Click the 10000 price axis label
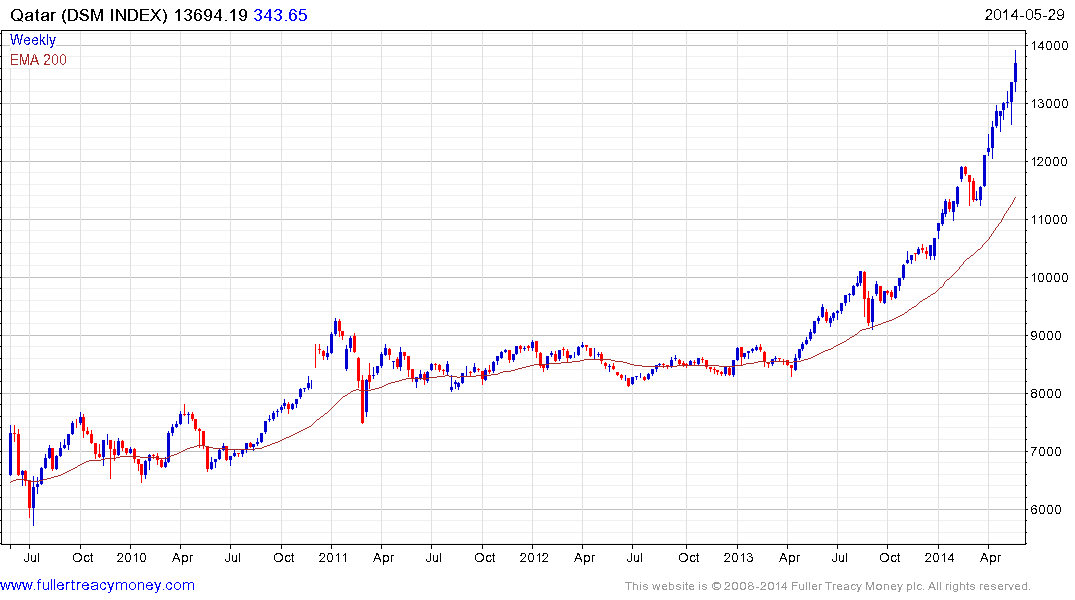1075x600 pixels. [1049, 278]
